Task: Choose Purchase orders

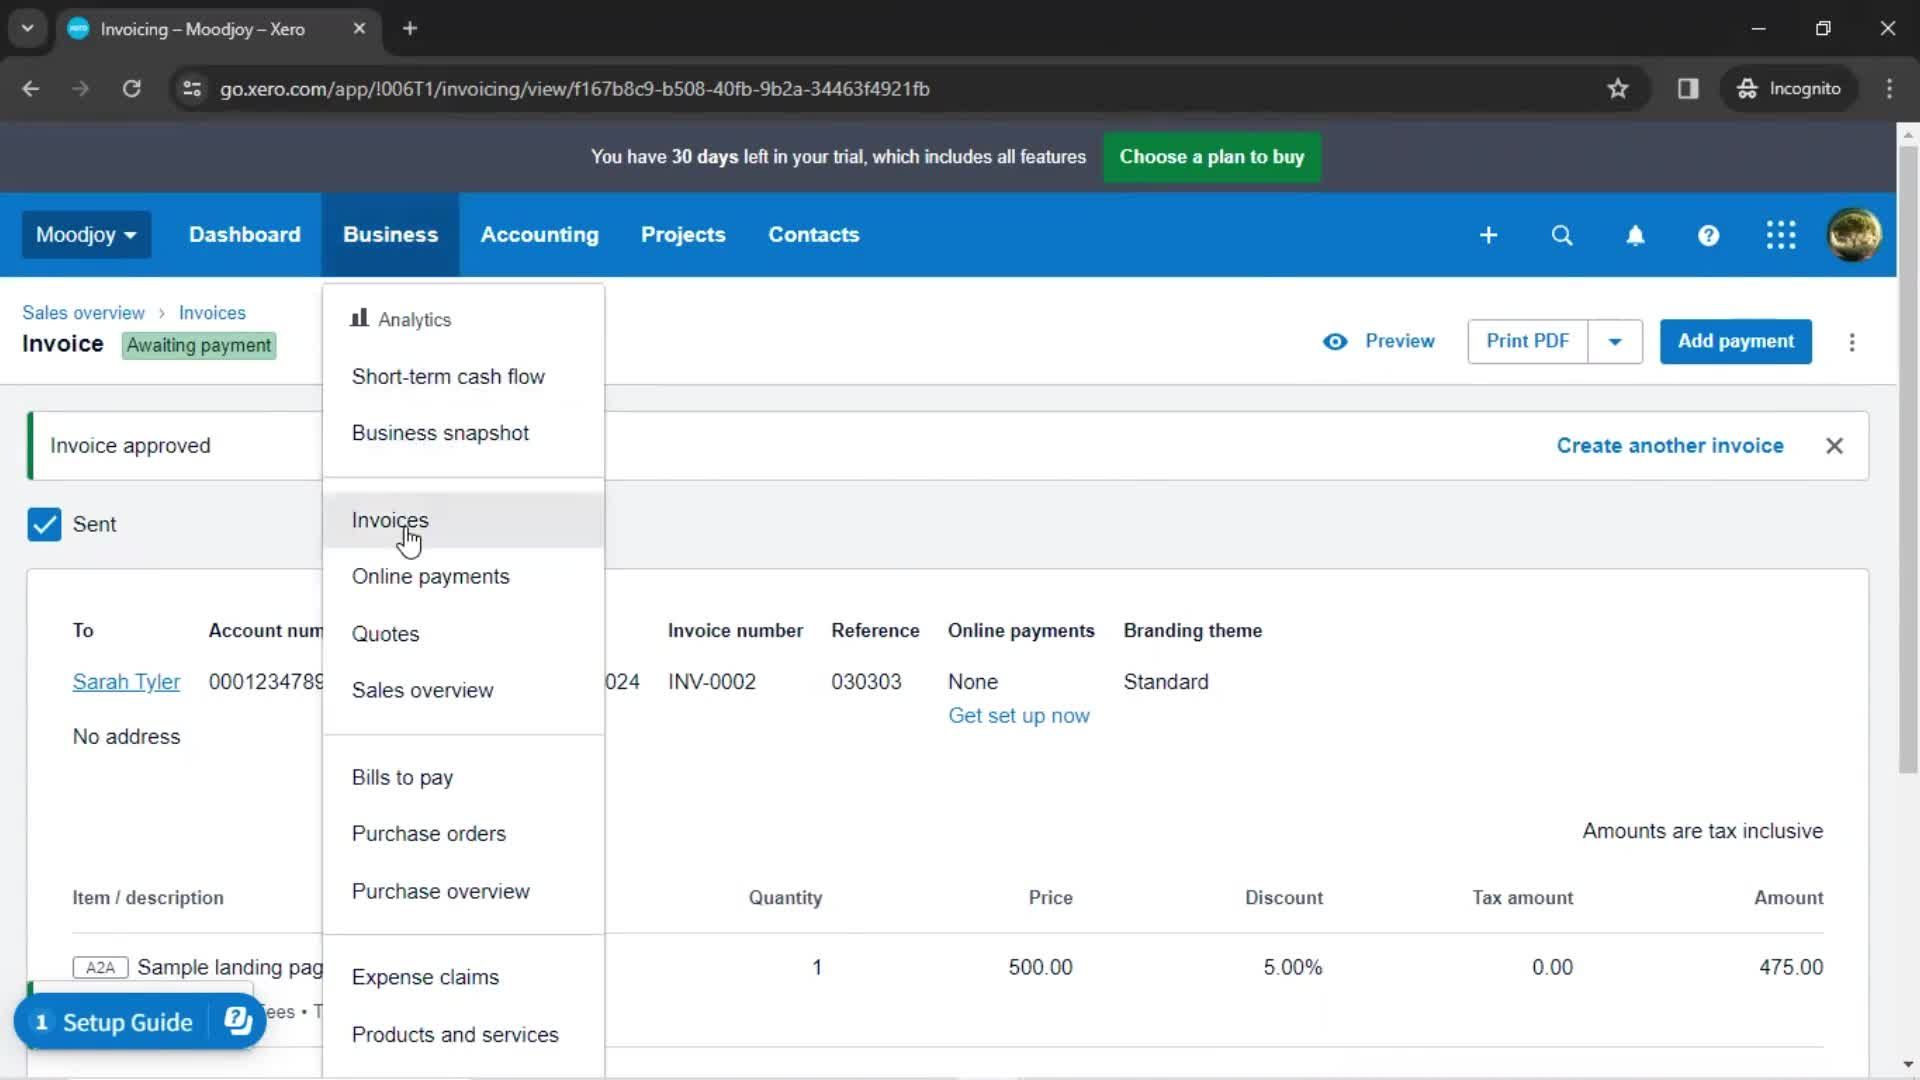Action: click(463, 834)
